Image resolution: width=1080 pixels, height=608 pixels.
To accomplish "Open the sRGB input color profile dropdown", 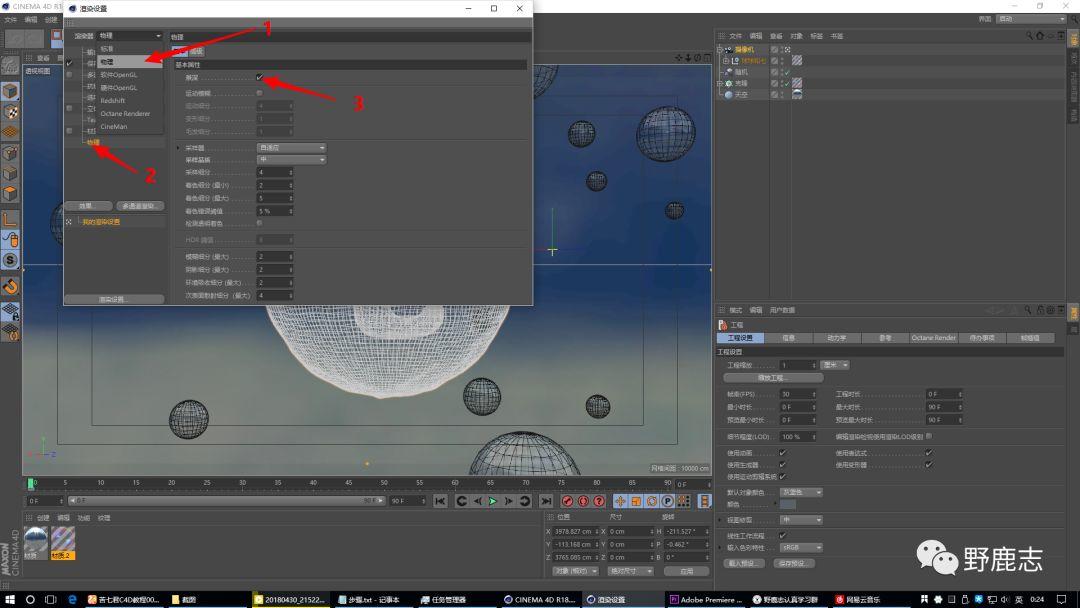I will (802, 548).
